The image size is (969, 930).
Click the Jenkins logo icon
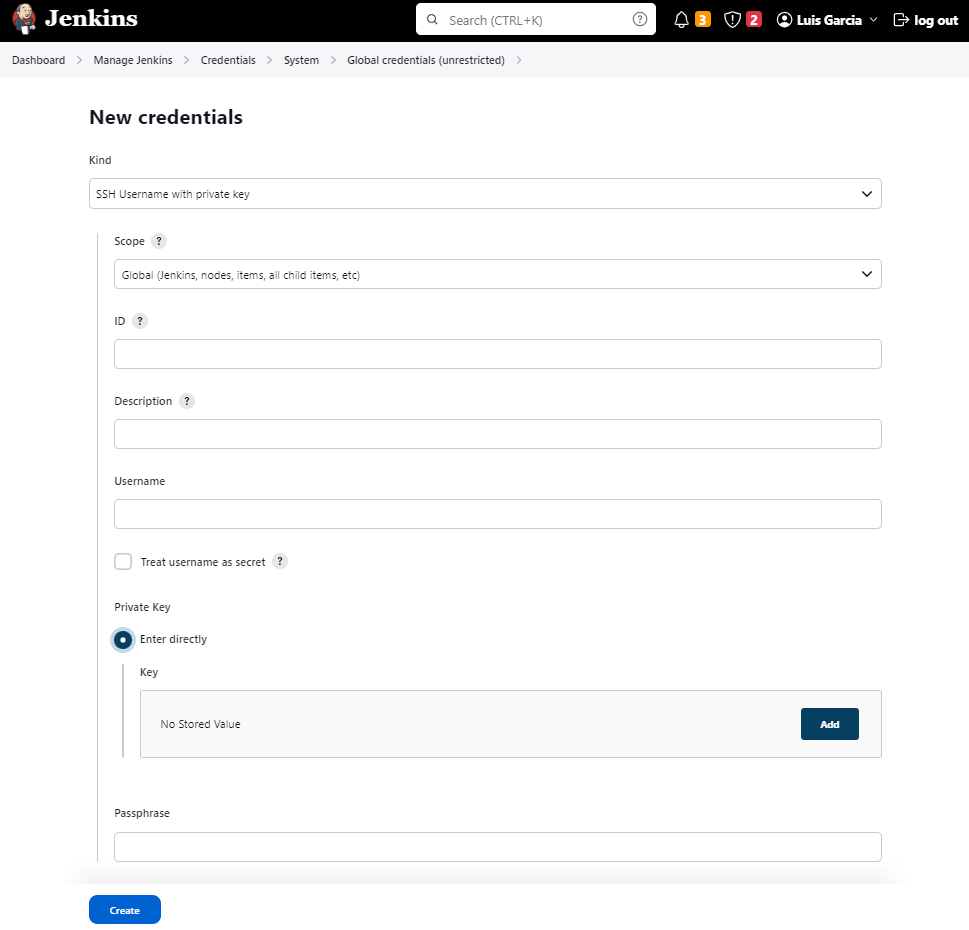pos(24,19)
